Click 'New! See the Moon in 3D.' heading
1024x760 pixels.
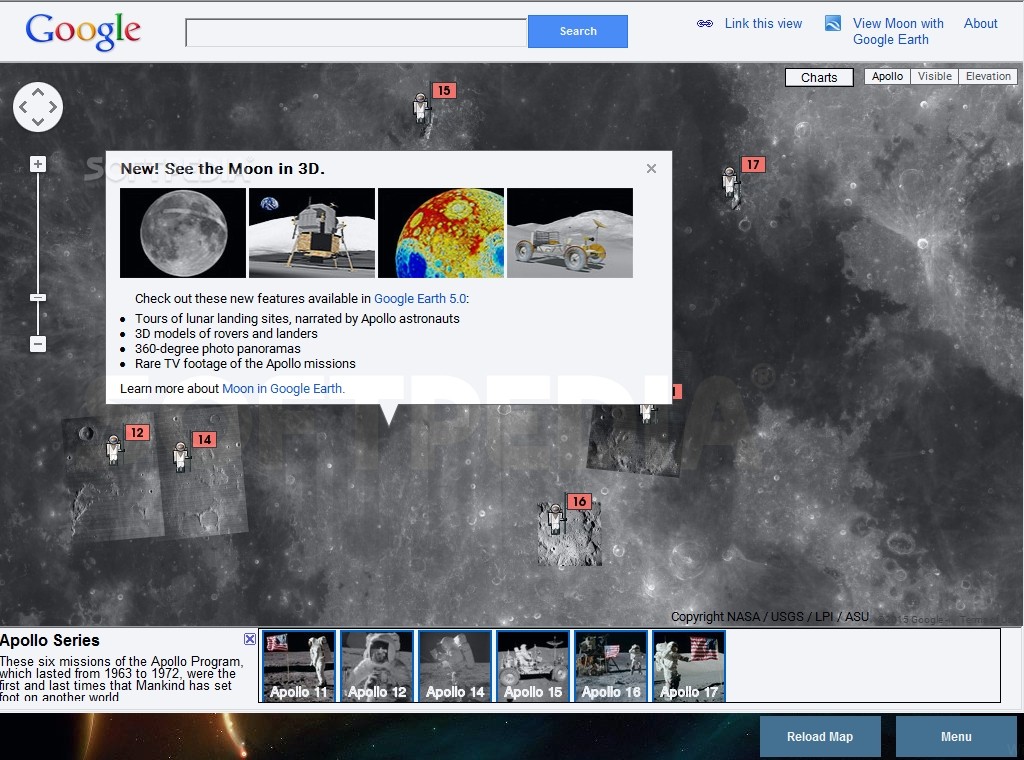coord(222,168)
